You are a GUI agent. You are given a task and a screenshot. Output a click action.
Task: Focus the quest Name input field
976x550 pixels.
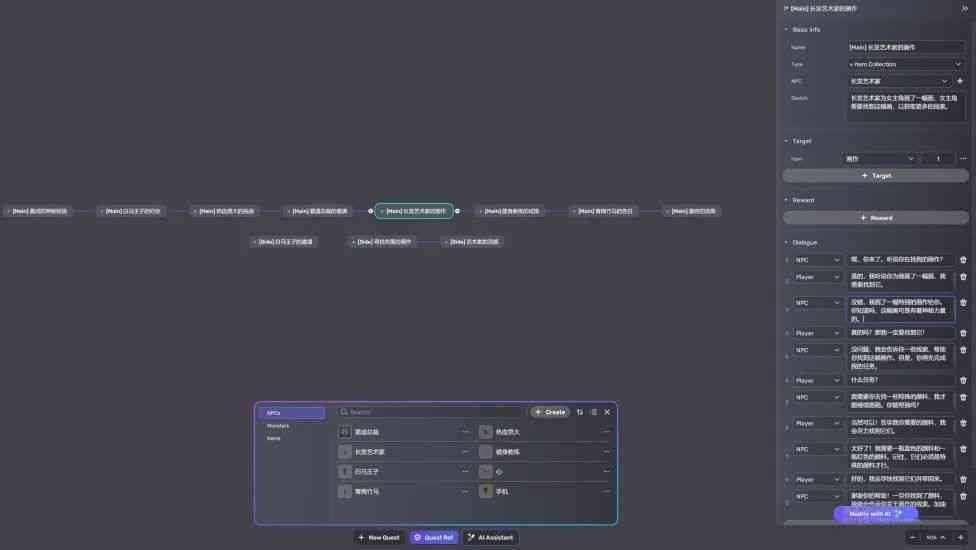[906, 47]
